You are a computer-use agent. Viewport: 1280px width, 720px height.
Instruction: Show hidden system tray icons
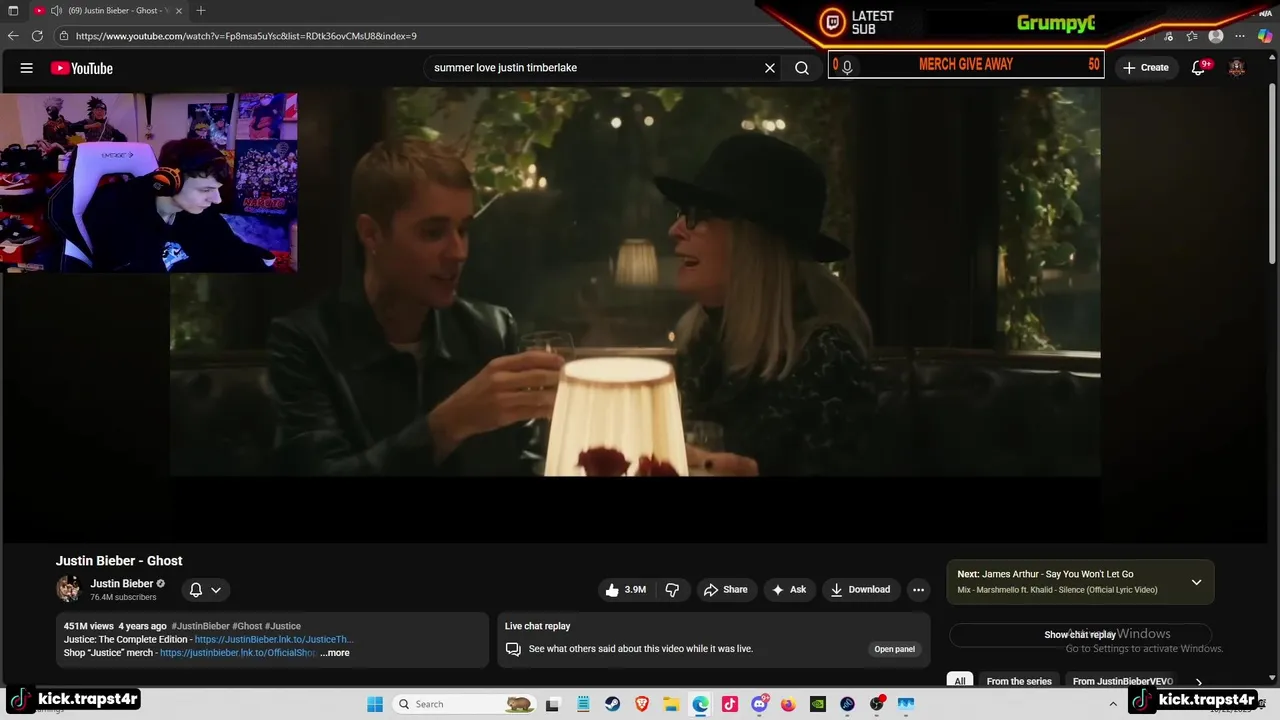[1113, 704]
